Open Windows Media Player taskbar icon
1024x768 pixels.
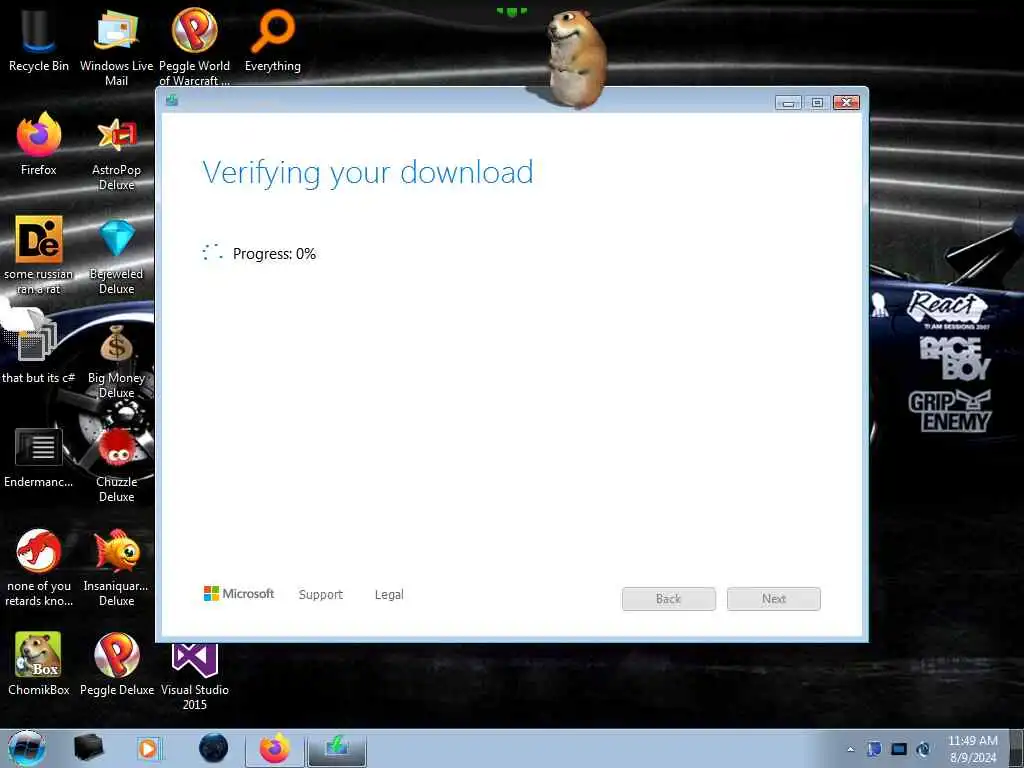pos(149,748)
